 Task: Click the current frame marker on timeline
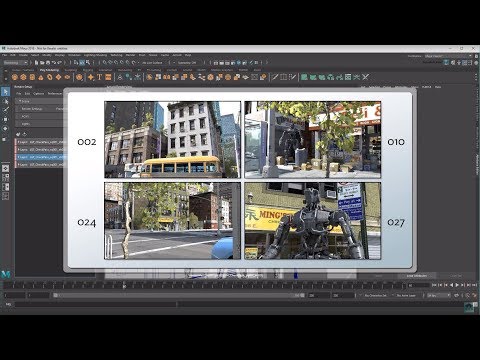(x=124, y=285)
